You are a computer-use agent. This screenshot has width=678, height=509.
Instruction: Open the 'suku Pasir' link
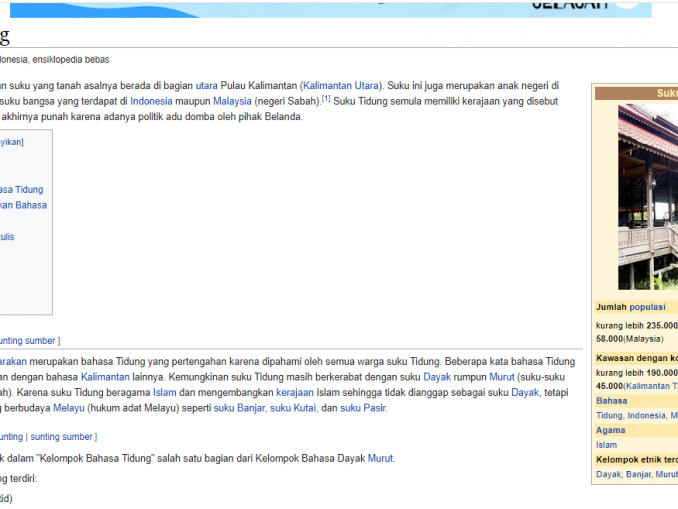click(x=363, y=408)
